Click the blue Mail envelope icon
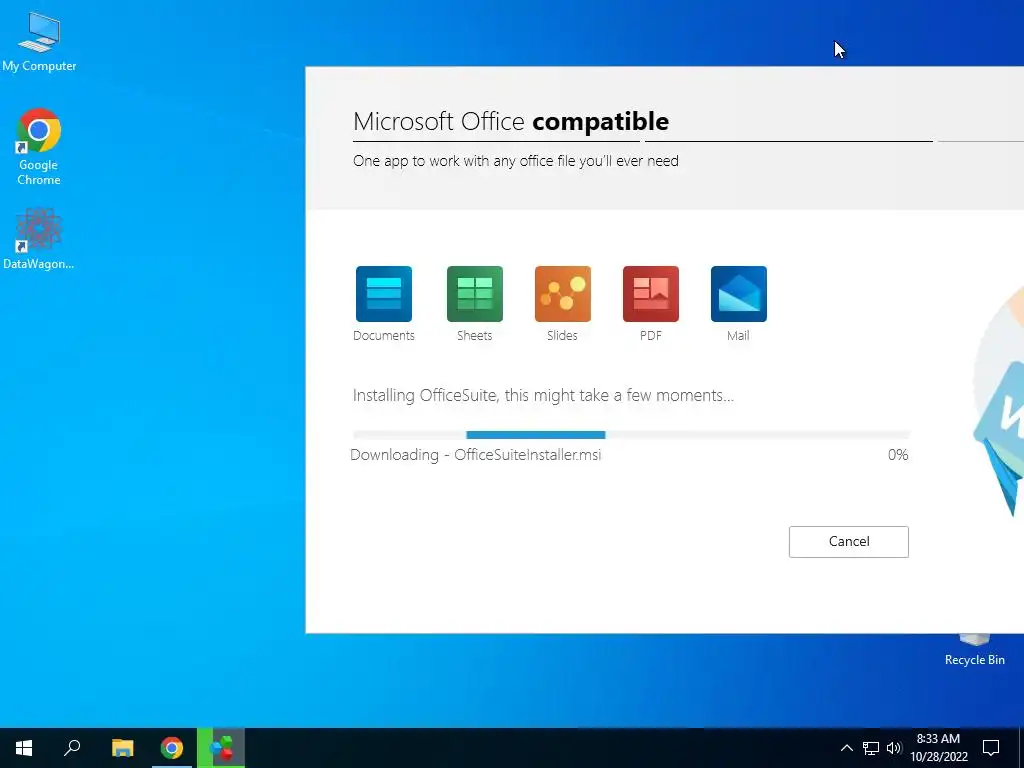This screenshot has height=768, width=1024. [x=739, y=294]
